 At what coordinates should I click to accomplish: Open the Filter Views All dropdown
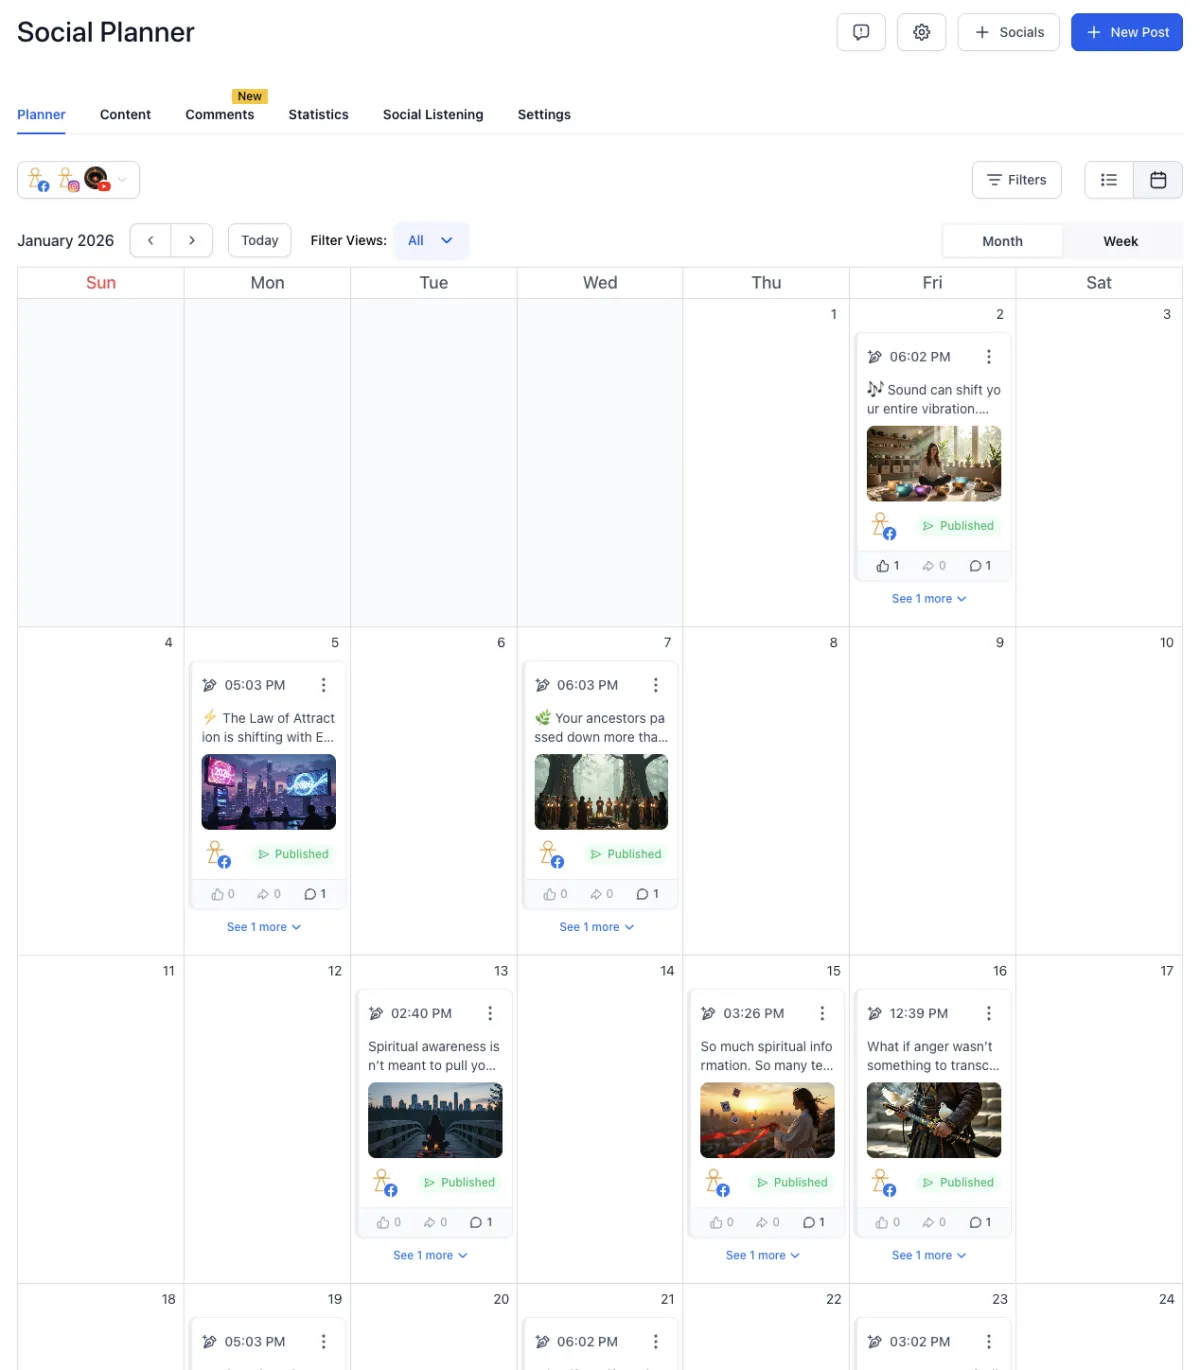coord(431,240)
